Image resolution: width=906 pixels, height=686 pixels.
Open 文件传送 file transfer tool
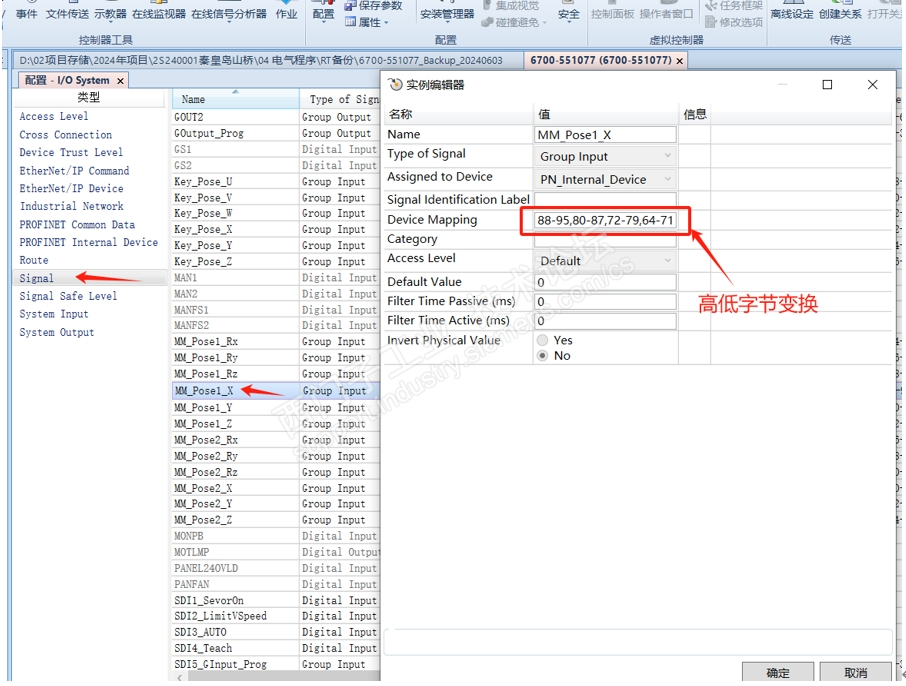[67, 14]
